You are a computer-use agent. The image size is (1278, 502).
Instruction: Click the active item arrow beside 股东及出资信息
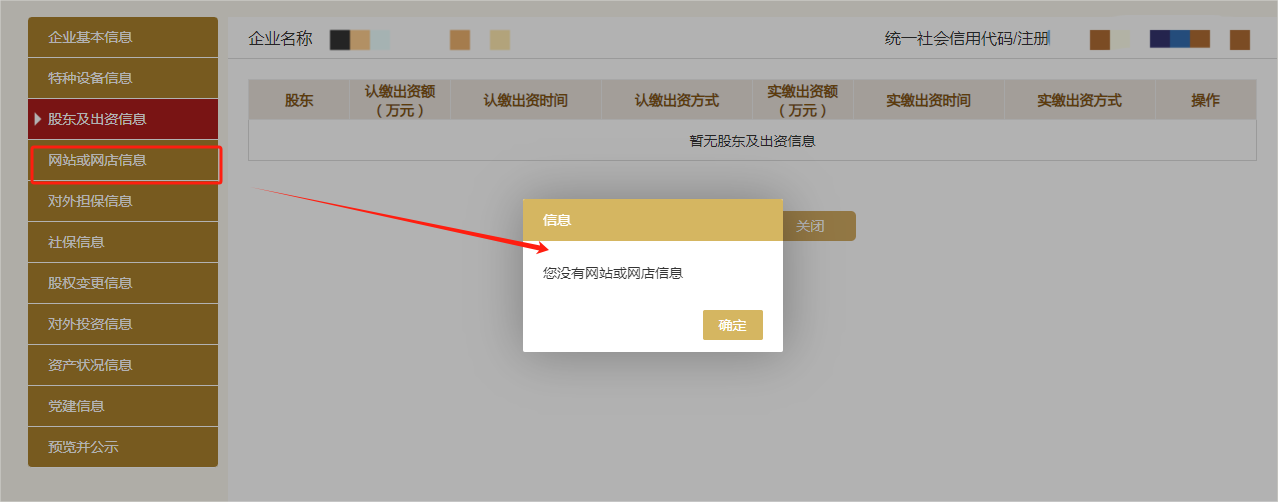click(37, 119)
